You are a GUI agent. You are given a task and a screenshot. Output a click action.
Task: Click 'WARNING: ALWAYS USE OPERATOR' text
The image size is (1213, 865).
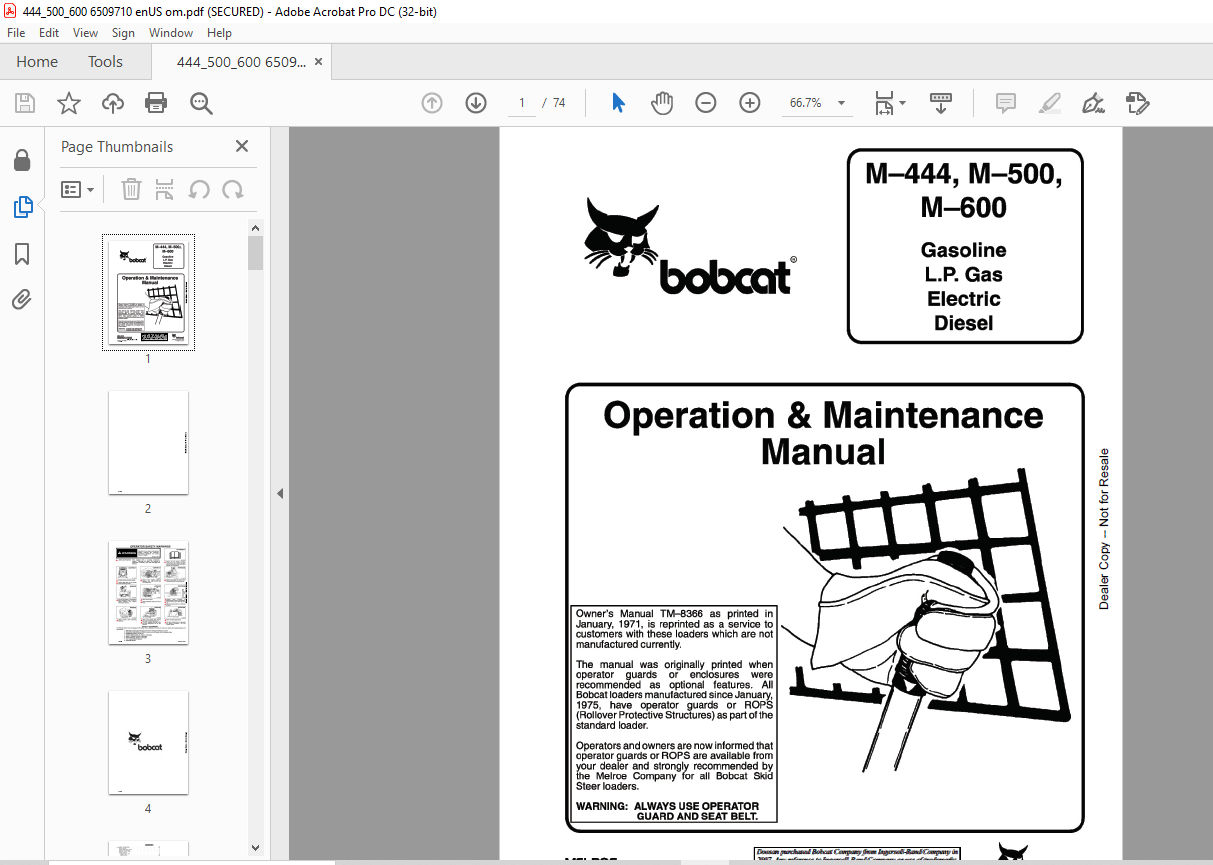[x=667, y=806]
